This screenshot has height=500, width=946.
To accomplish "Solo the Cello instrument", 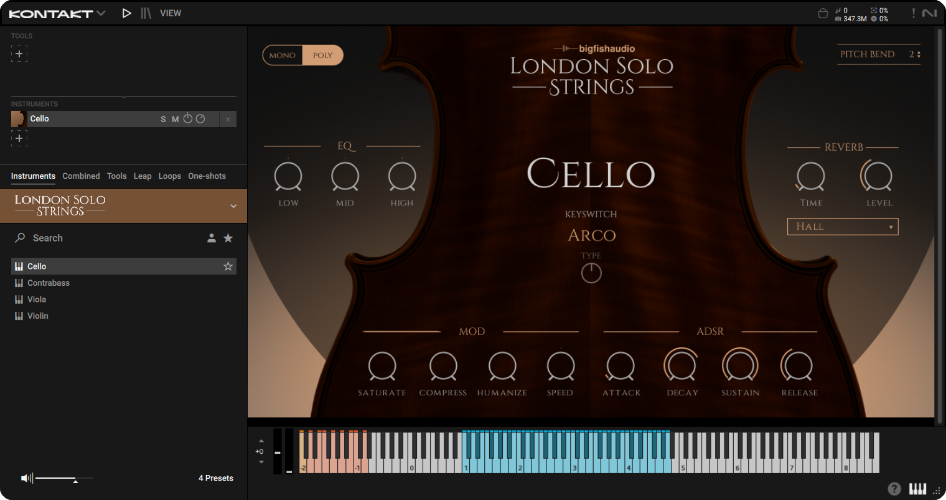I will click(x=163, y=119).
